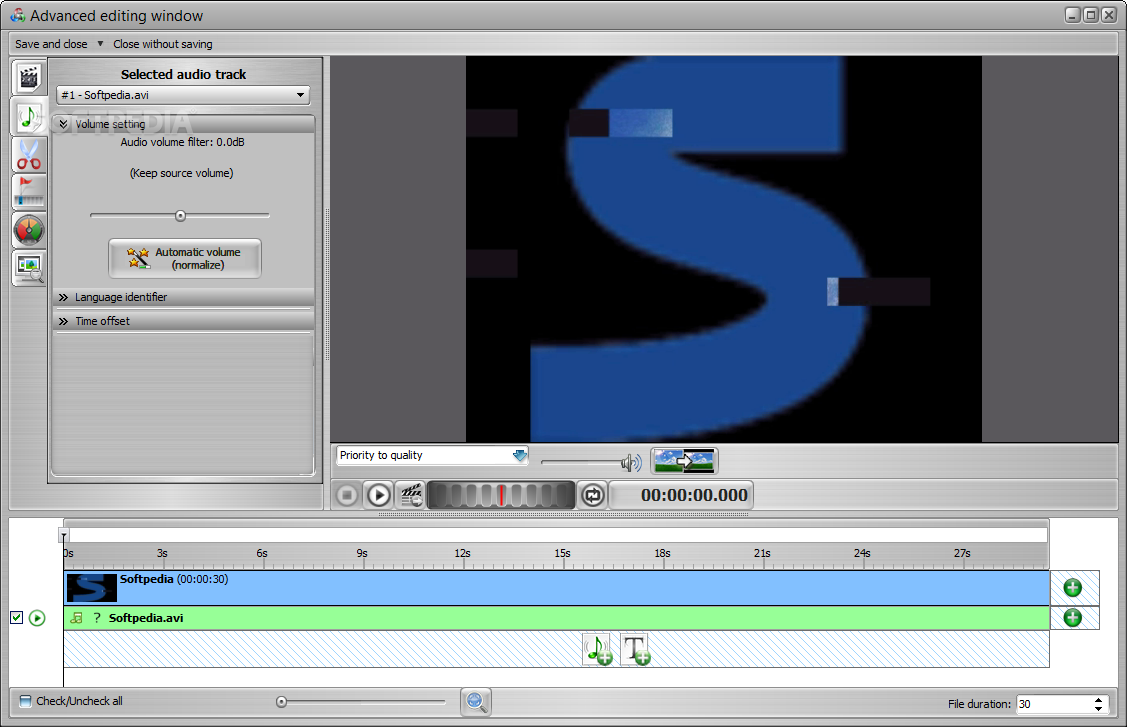Click the music note icon on audio track
Viewport: 1127px width, 727px height.
coord(77,618)
